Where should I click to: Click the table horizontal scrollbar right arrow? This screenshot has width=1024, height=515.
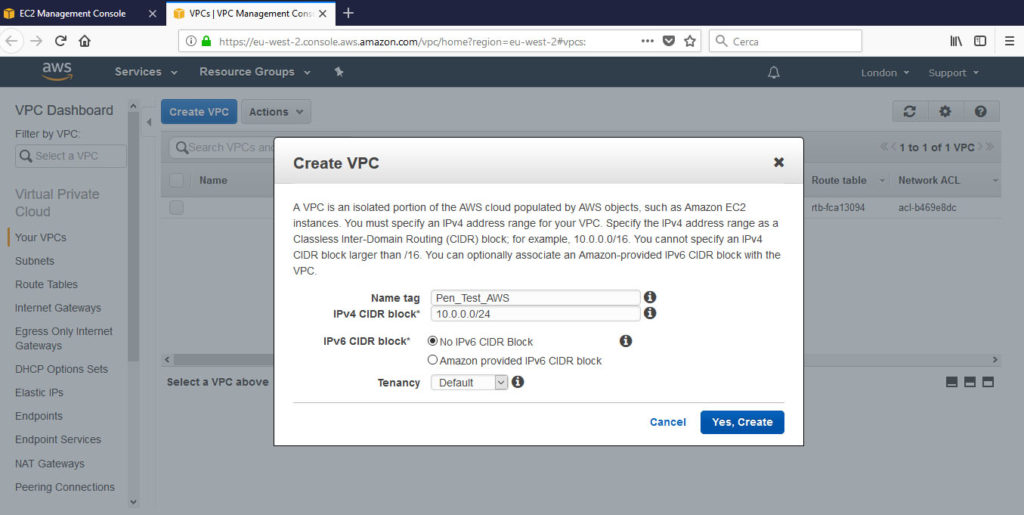point(995,360)
